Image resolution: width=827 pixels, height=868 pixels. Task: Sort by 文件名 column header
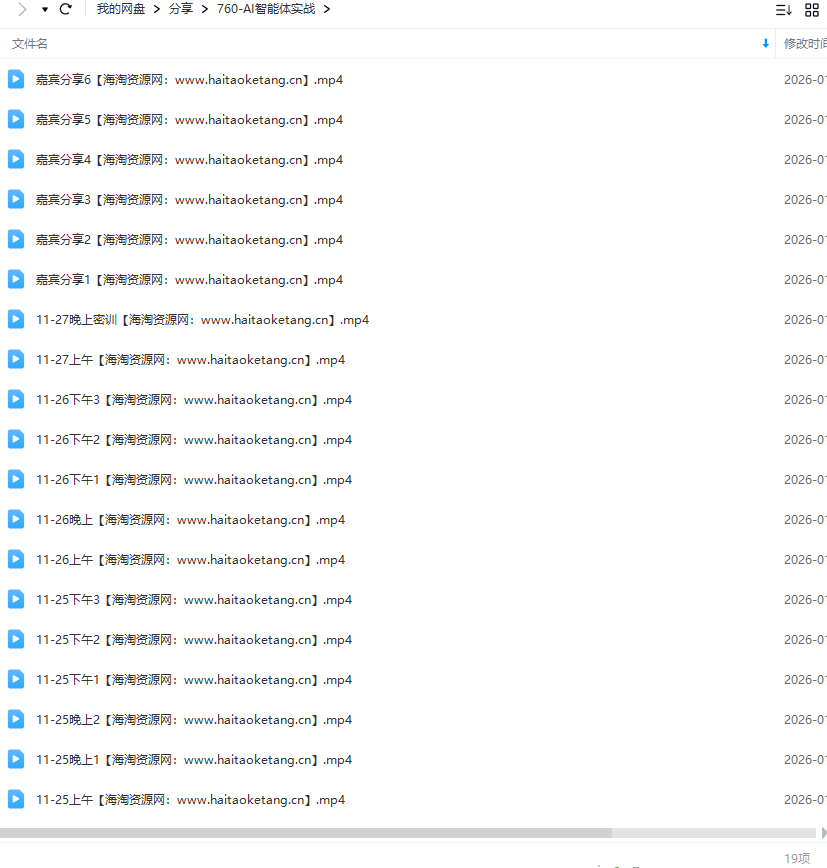click(x=30, y=44)
